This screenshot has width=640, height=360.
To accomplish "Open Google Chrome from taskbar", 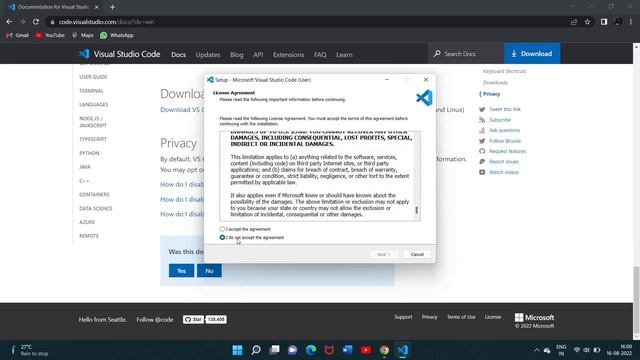I will click(384, 350).
